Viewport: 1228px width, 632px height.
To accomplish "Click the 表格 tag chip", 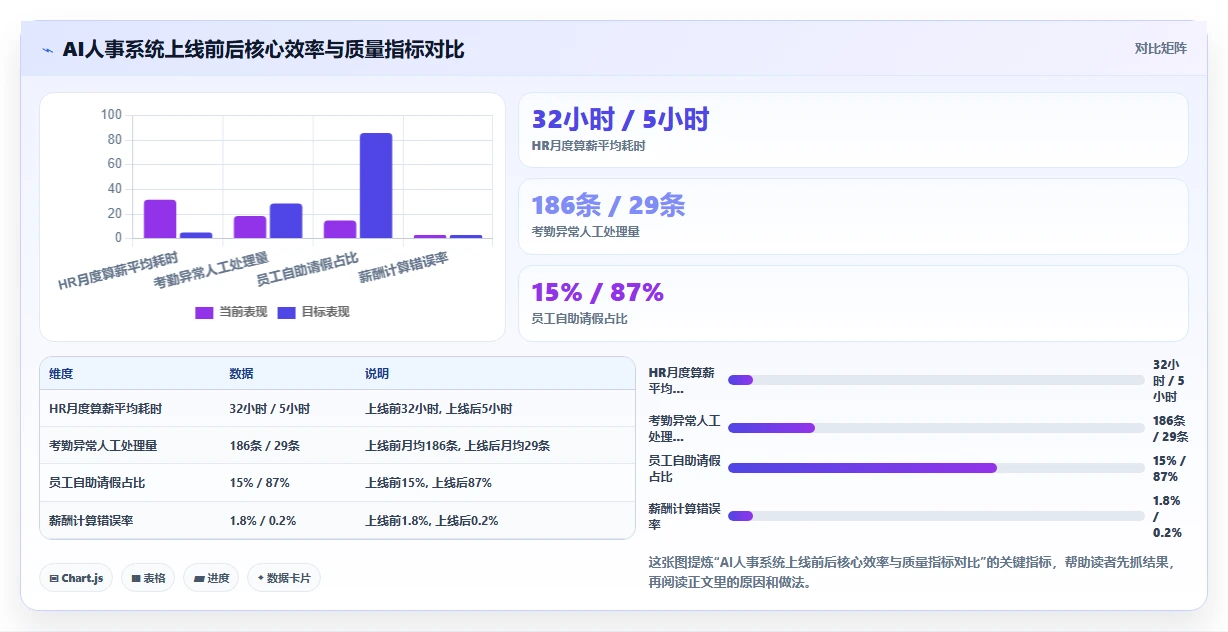I will coord(148,578).
